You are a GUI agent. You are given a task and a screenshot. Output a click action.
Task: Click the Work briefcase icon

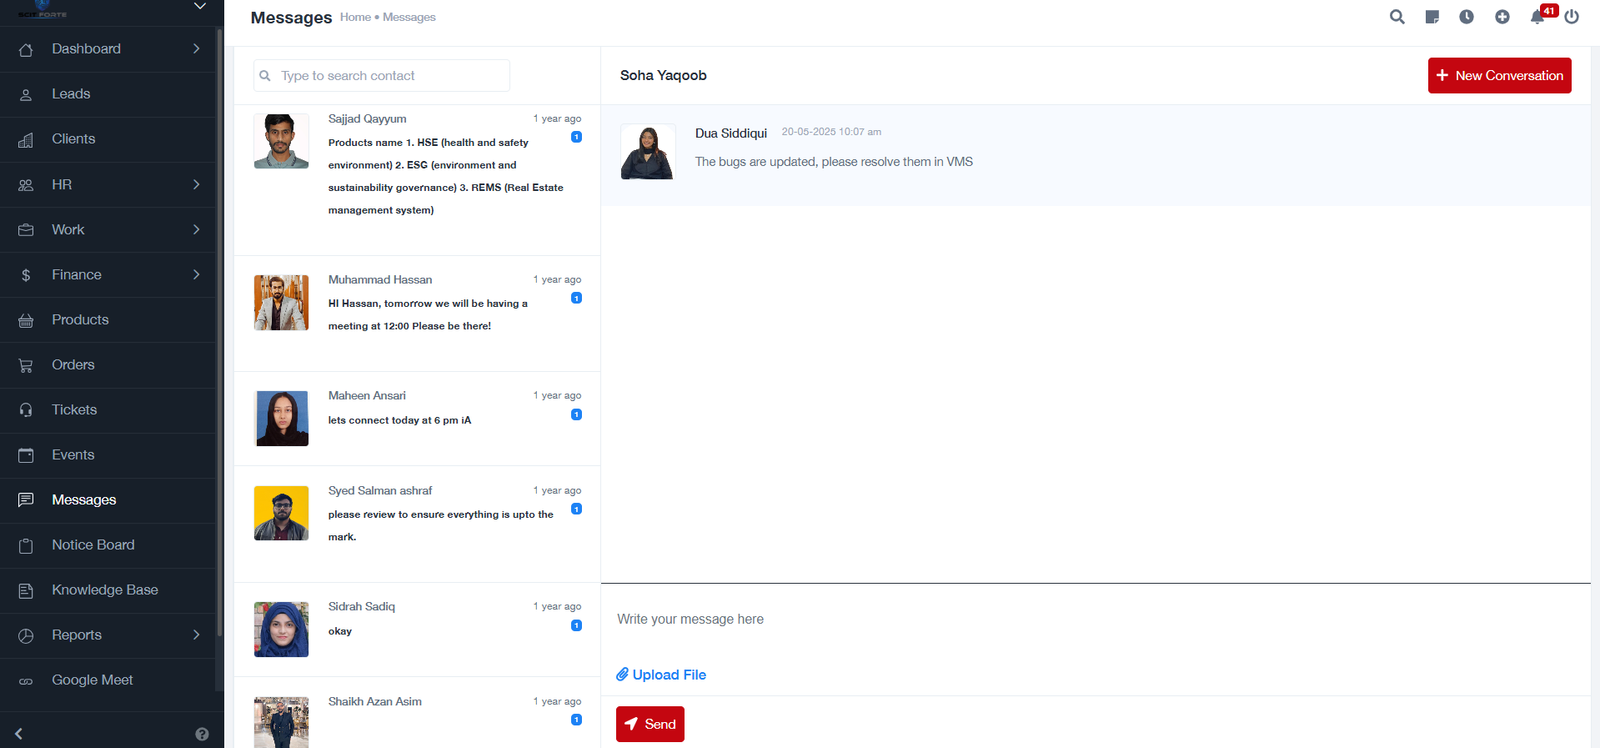[26, 230]
